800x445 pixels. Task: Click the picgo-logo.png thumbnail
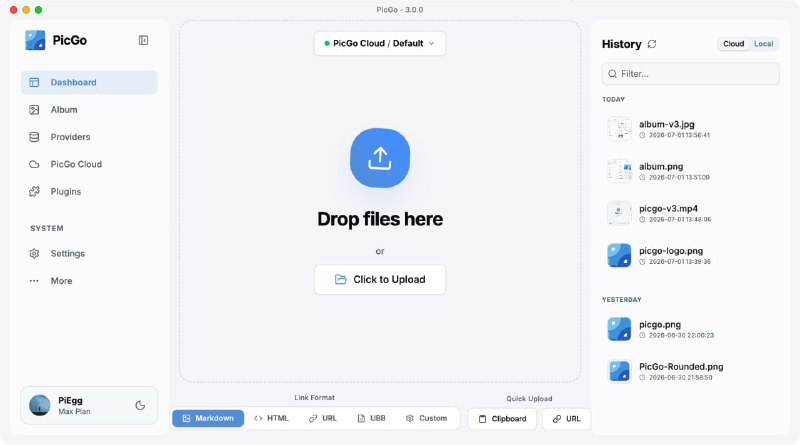[x=619, y=255]
